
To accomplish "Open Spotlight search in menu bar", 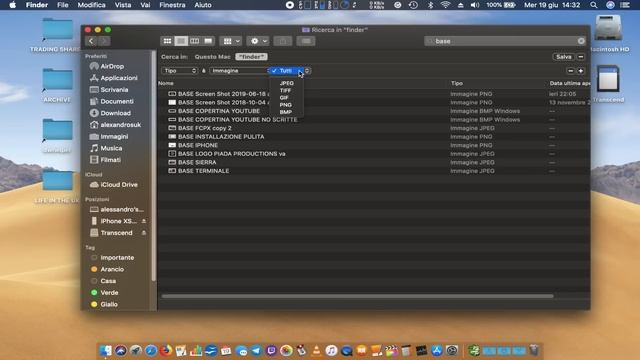I will [593, 5].
